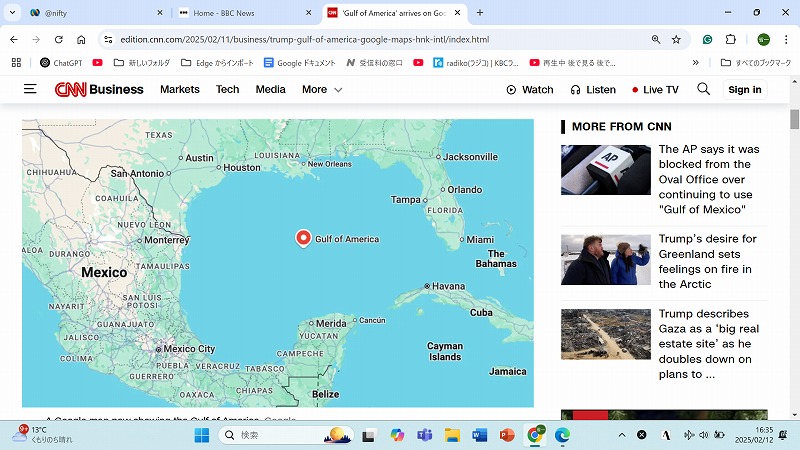This screenshot has width=800, height=450.
Task: Bookmark this page with star icon
Action: [676, 39]
